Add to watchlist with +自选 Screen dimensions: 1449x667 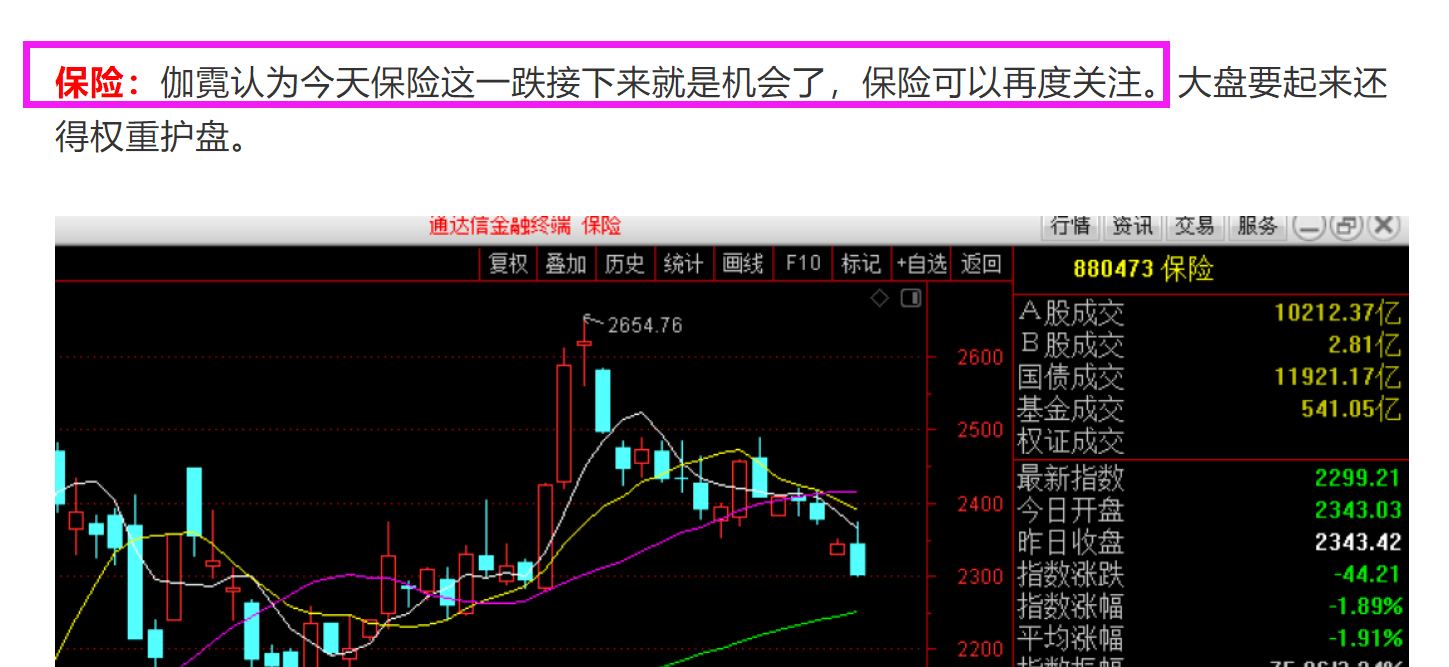tap(921, 264)
